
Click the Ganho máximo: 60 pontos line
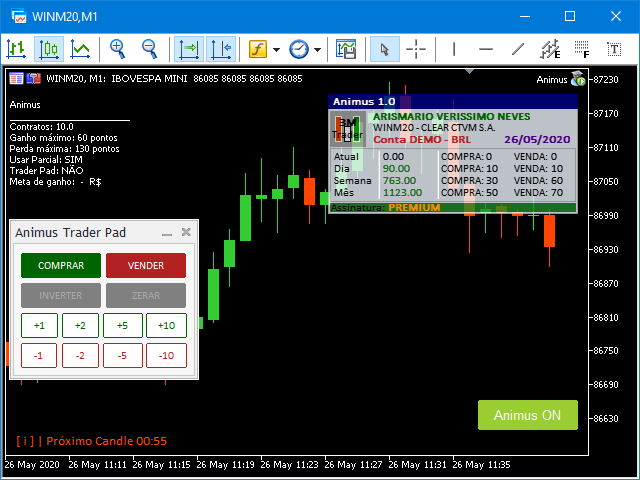(x=63, y=138)
